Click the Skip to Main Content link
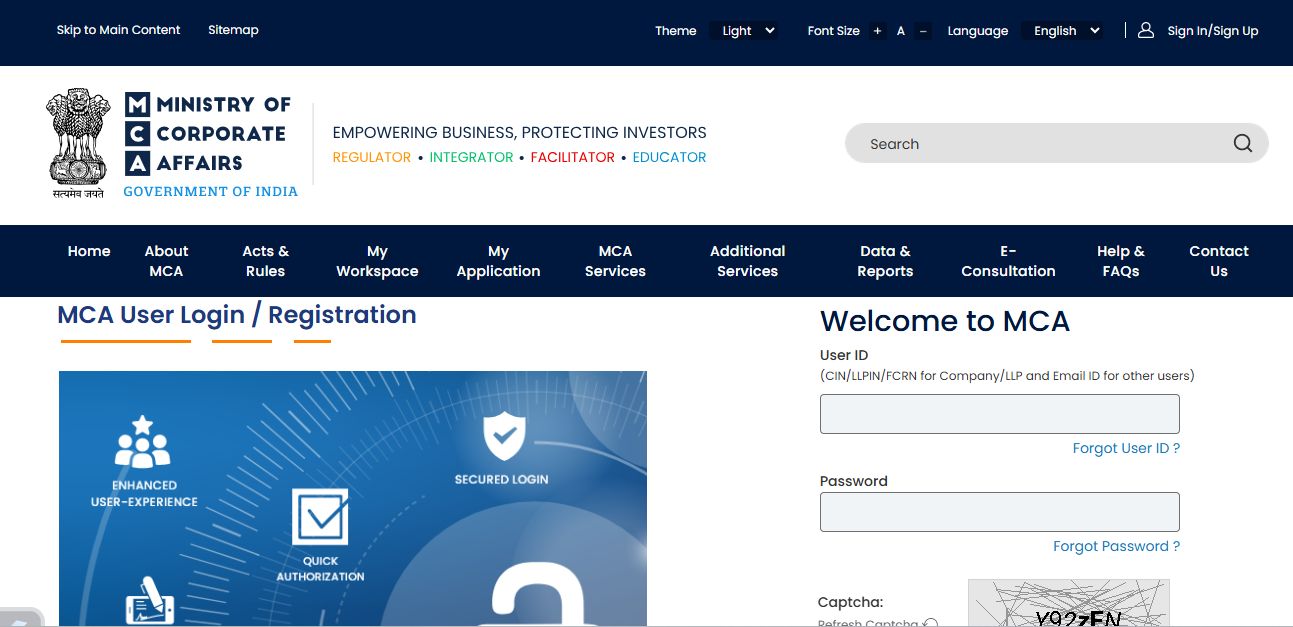This screenshot has width=1293, height=627. click(118, 30)
